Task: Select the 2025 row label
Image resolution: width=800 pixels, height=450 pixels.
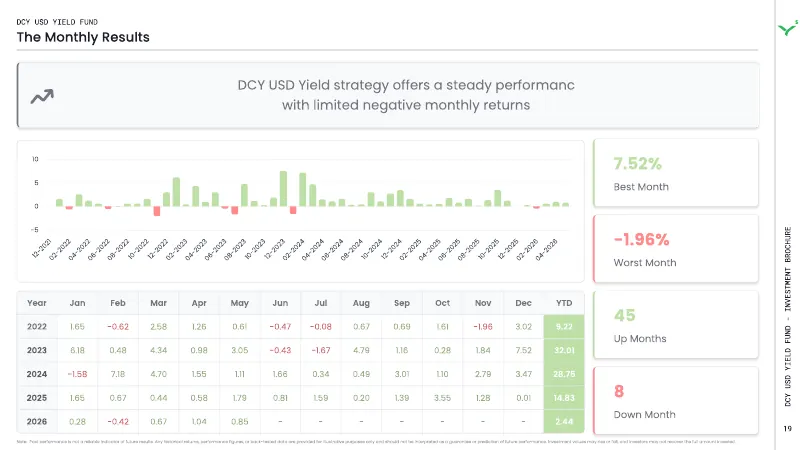Action: [37, 398]
